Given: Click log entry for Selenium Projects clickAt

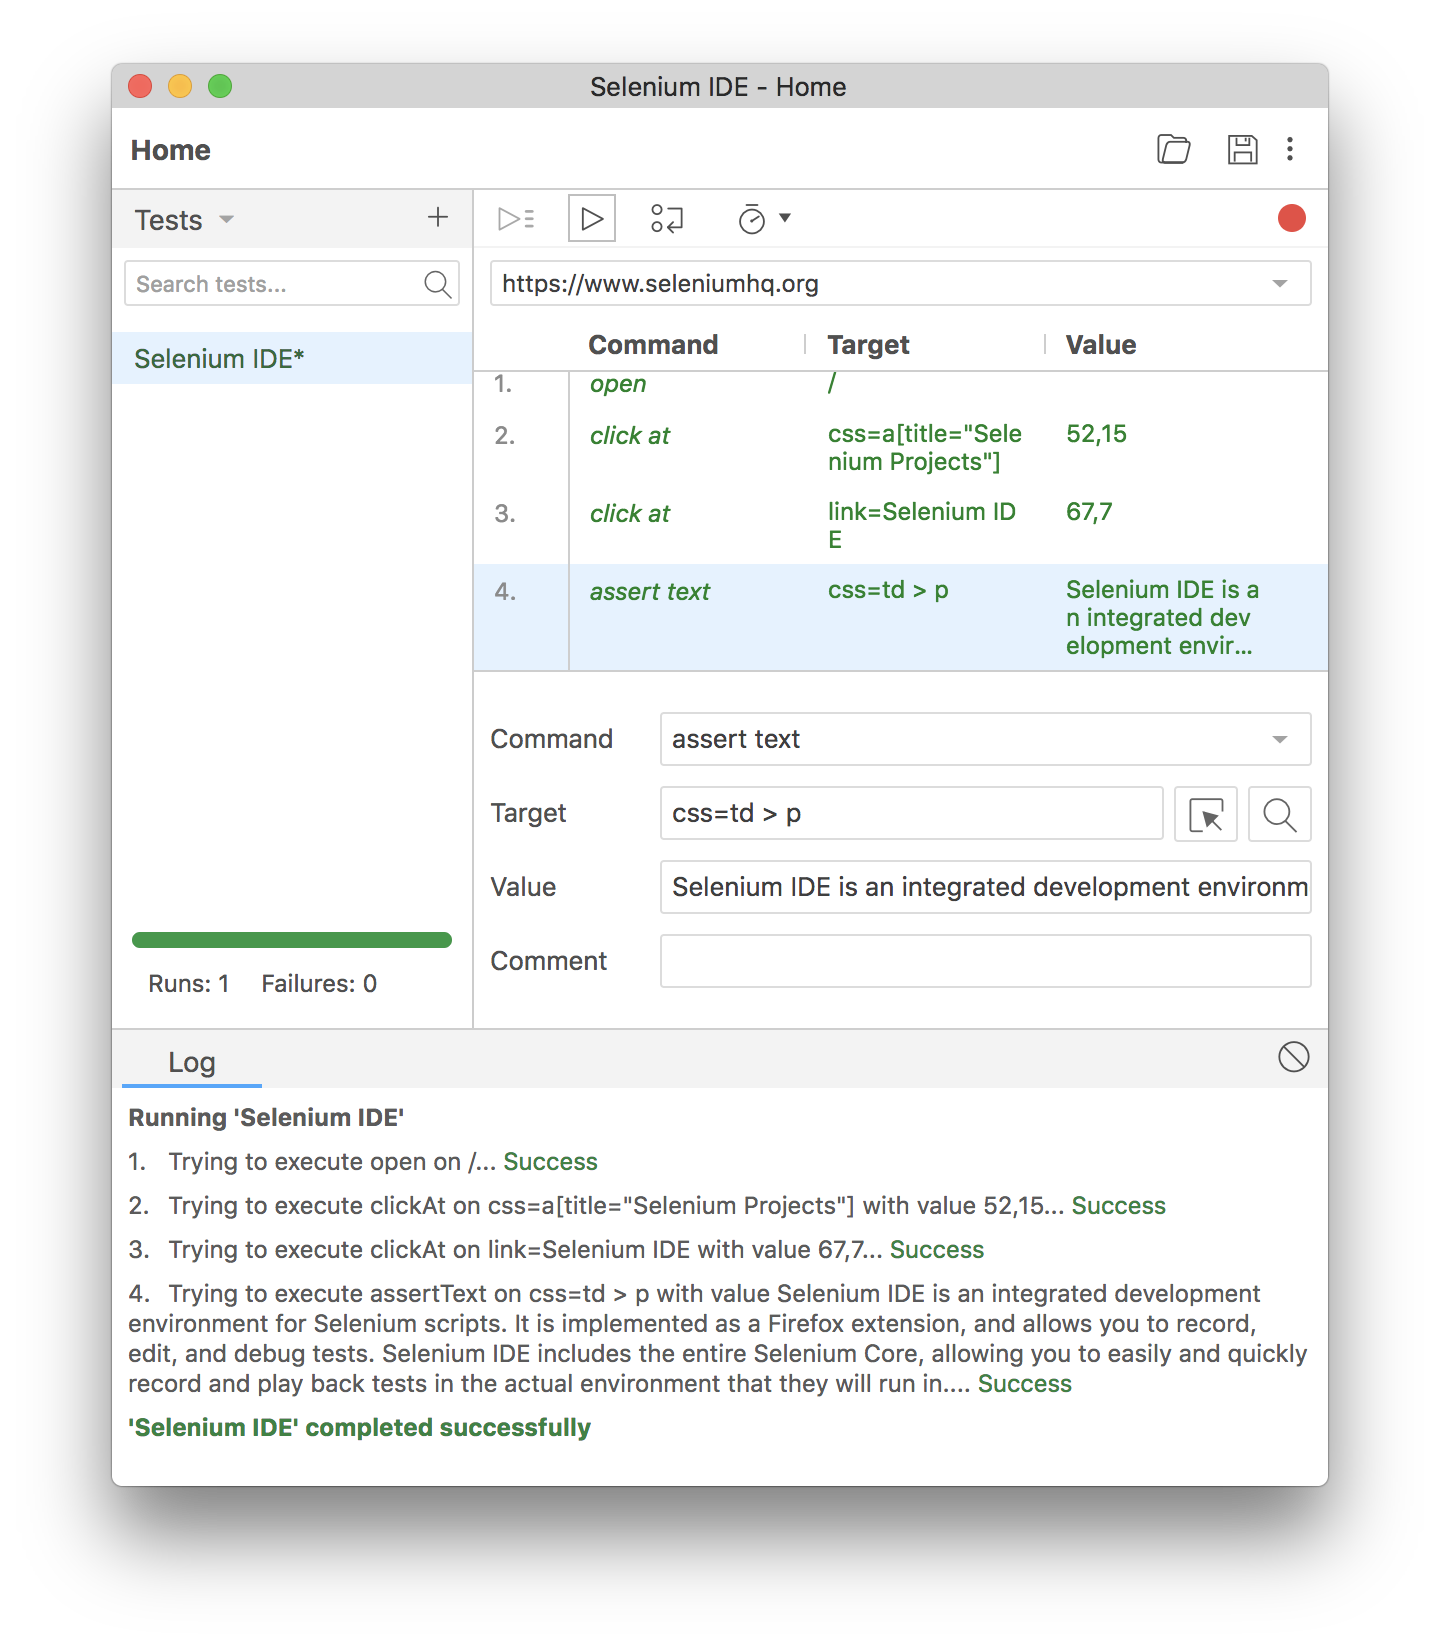Looking at the screenshot, I should click(647, 1206).
